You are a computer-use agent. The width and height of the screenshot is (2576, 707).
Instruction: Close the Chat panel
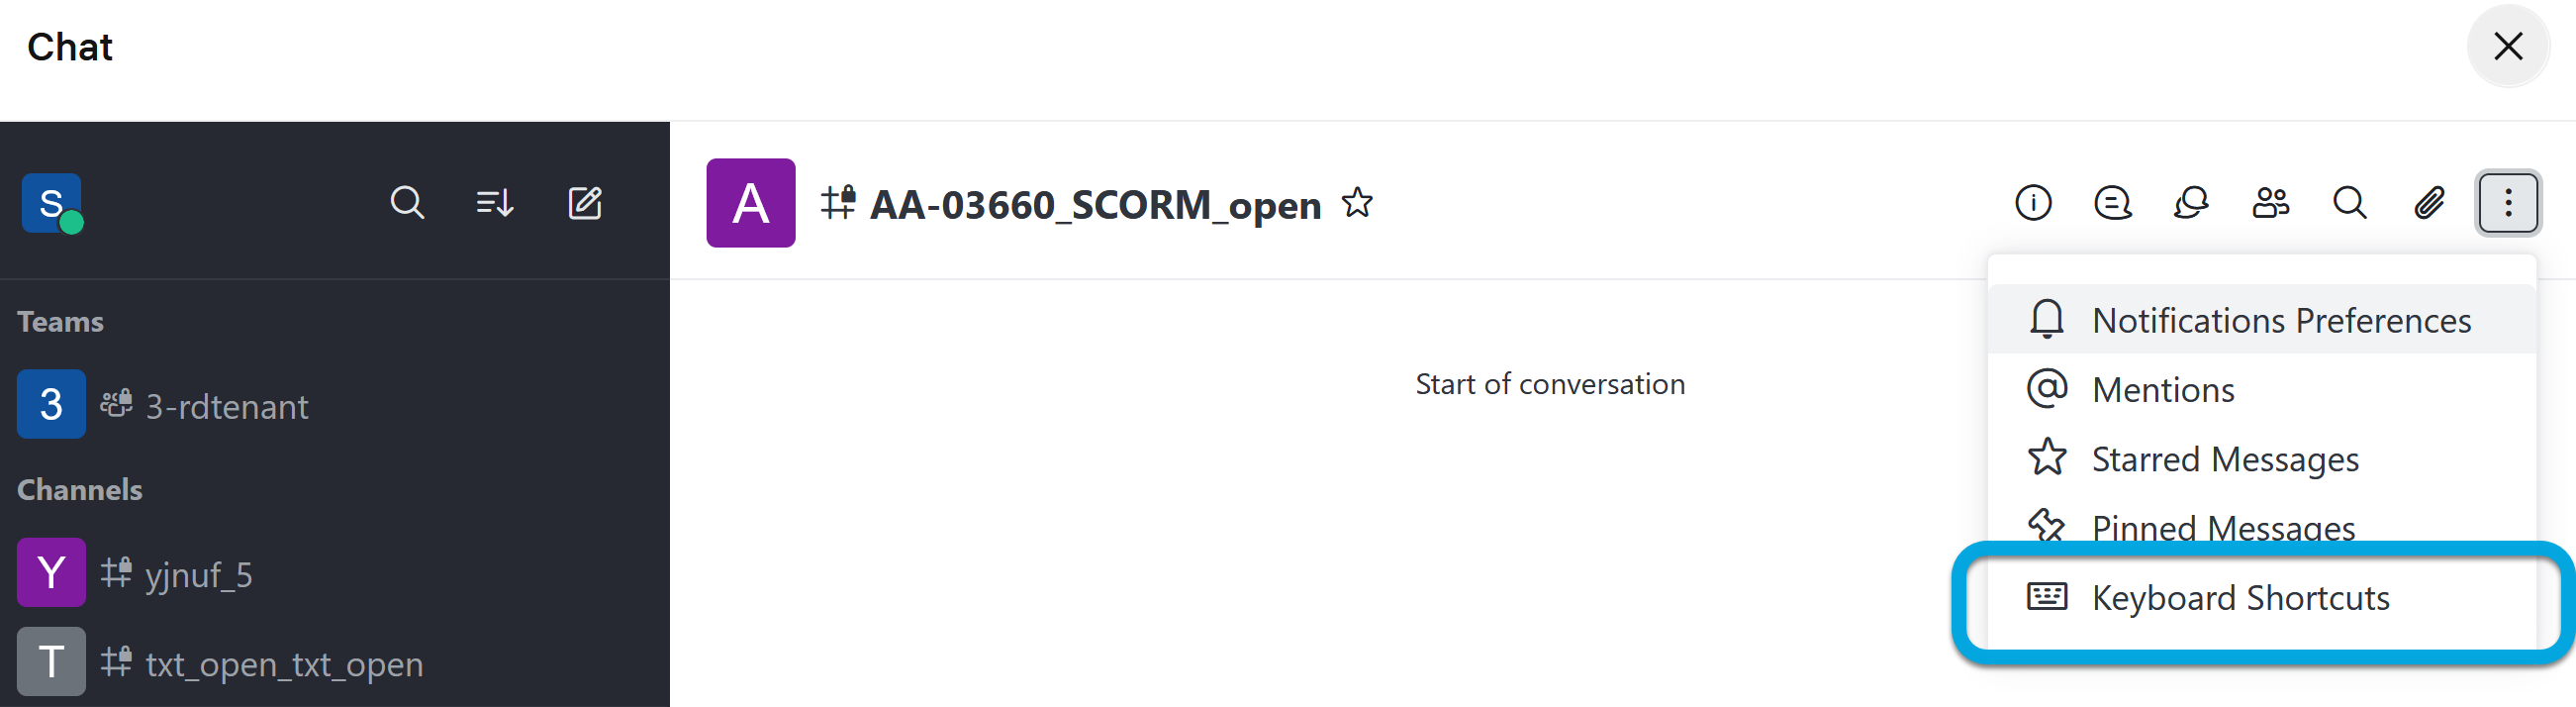point(2507,46)
